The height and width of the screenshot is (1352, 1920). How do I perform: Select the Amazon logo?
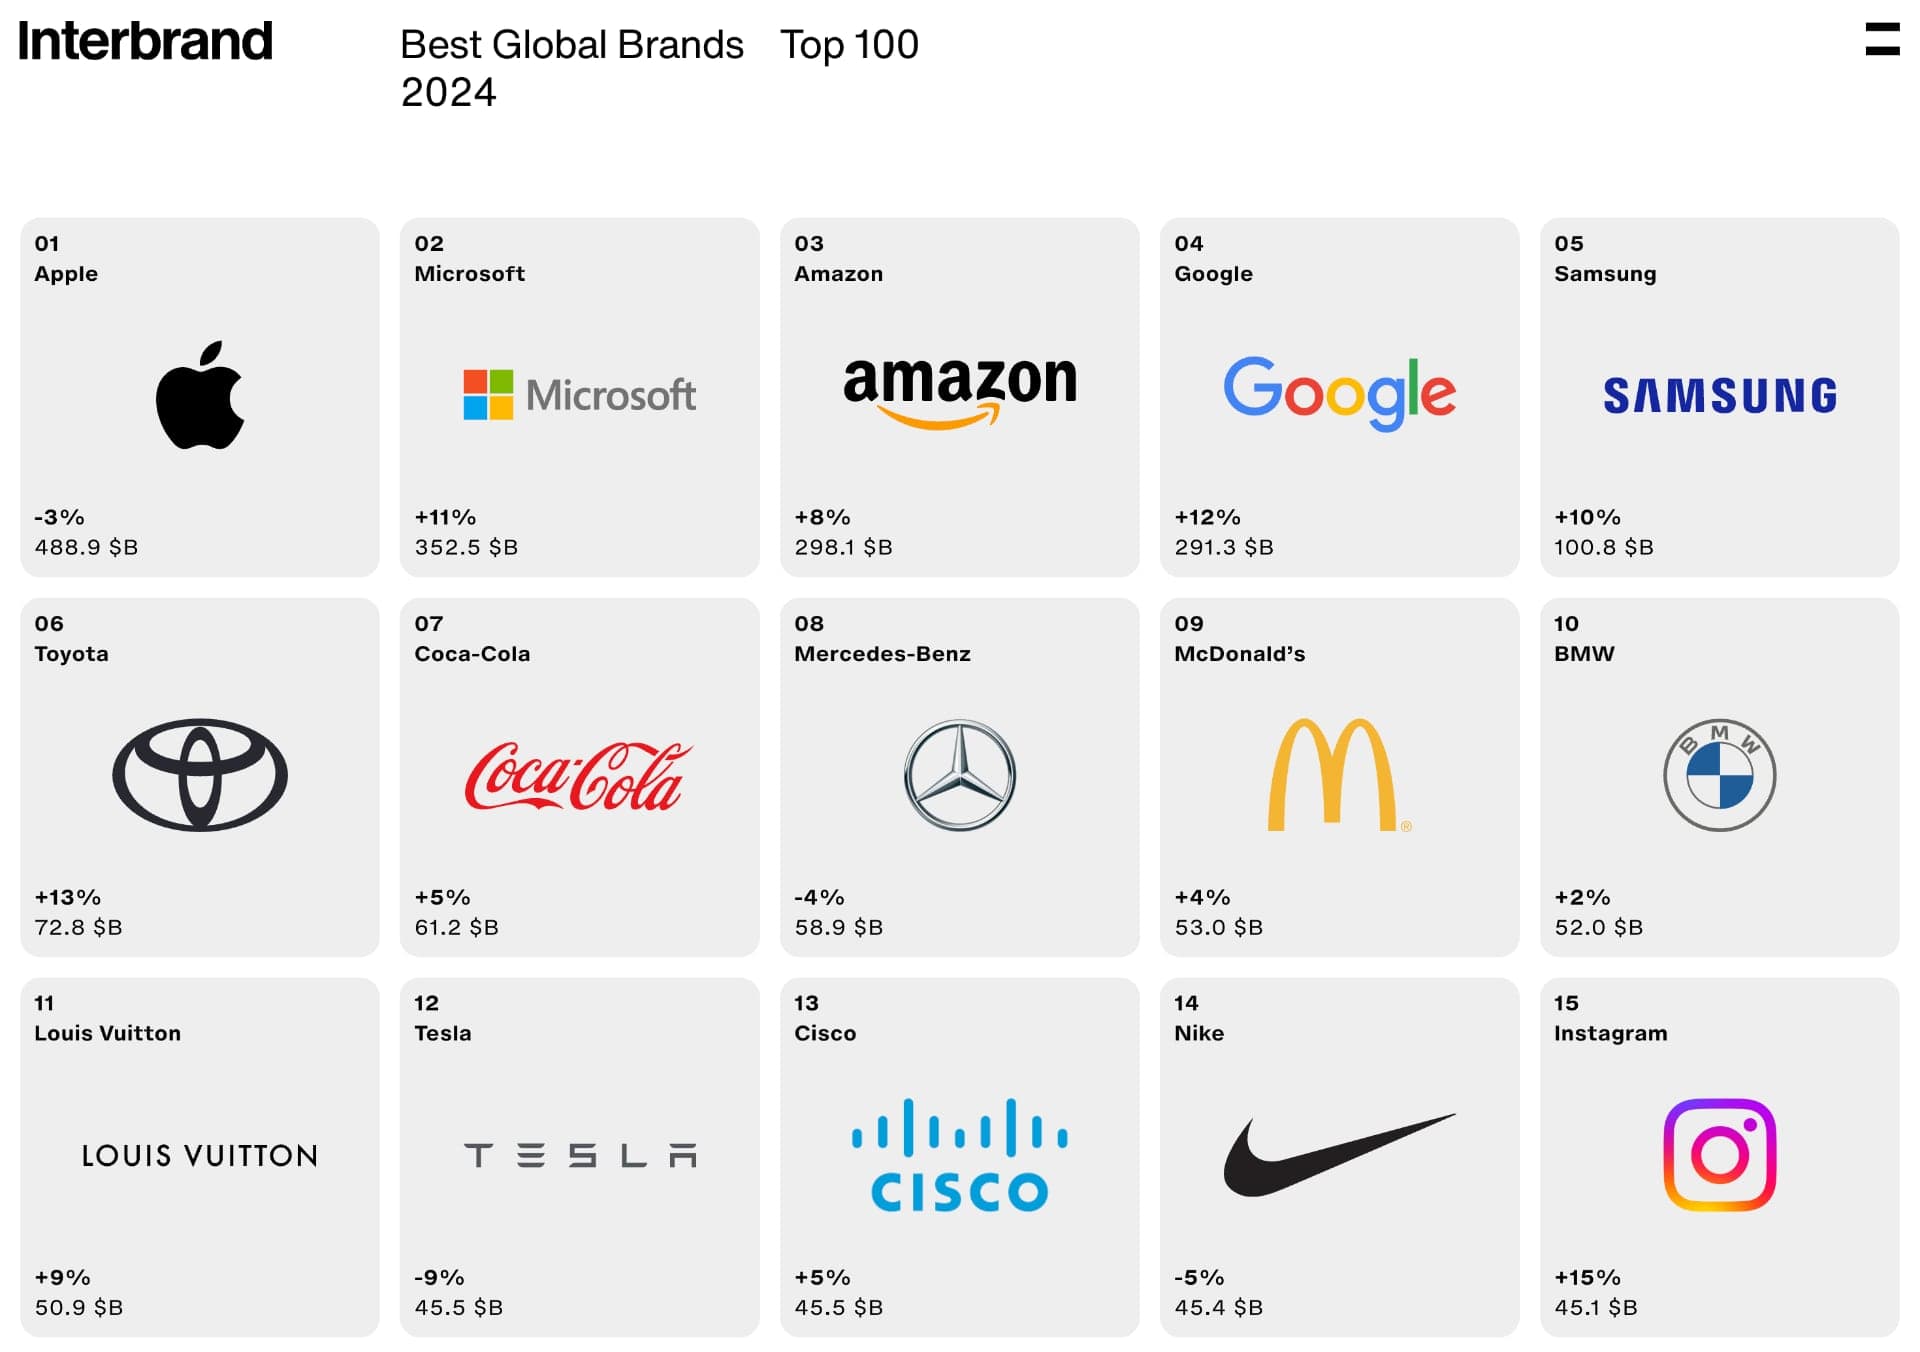(x=959, y=392)
